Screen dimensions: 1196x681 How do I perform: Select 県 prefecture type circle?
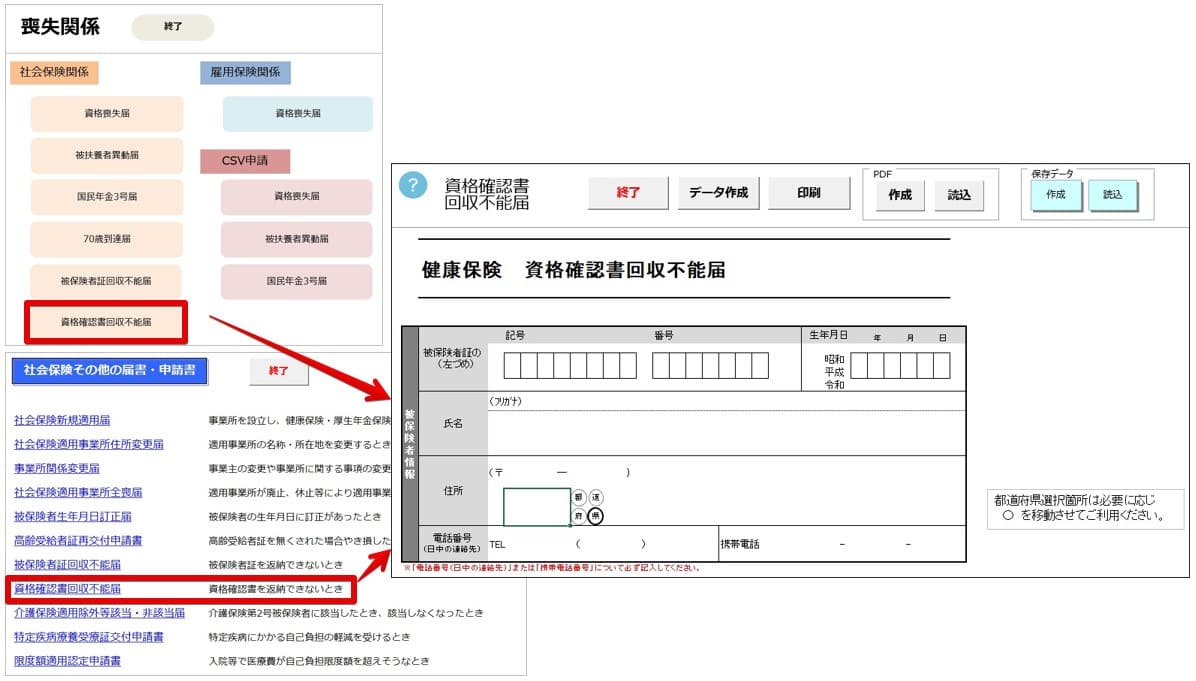click(596, 516)
